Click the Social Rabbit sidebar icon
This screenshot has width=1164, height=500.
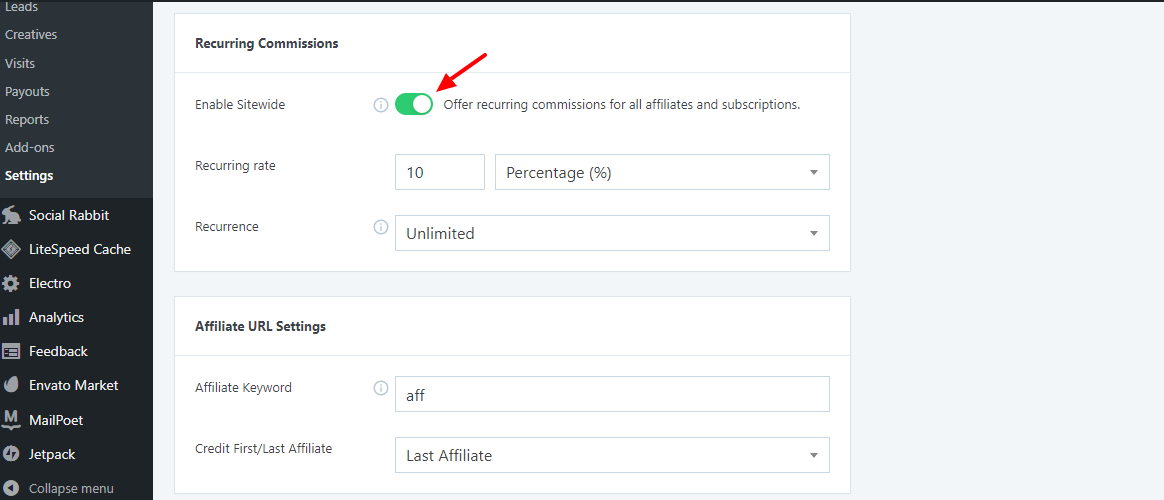click(12, 215)
